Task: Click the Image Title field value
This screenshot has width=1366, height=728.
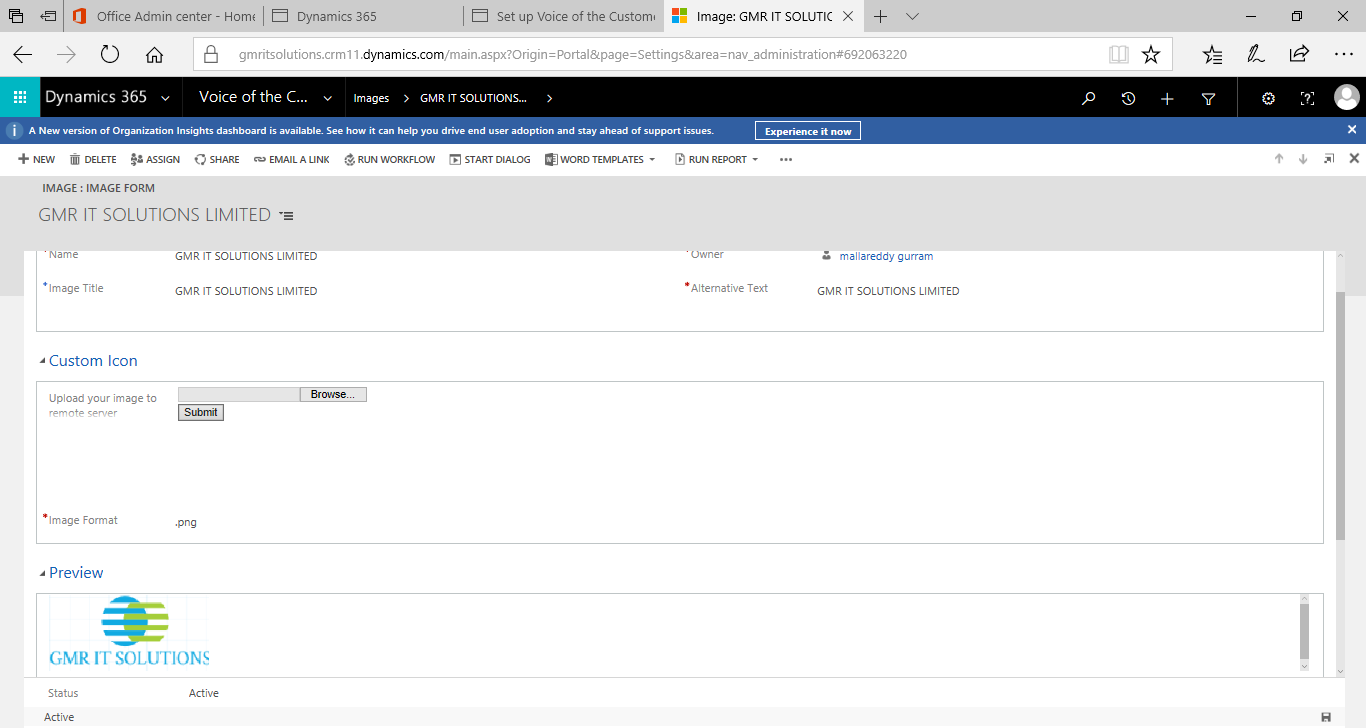Action: [x=246, y=291]
